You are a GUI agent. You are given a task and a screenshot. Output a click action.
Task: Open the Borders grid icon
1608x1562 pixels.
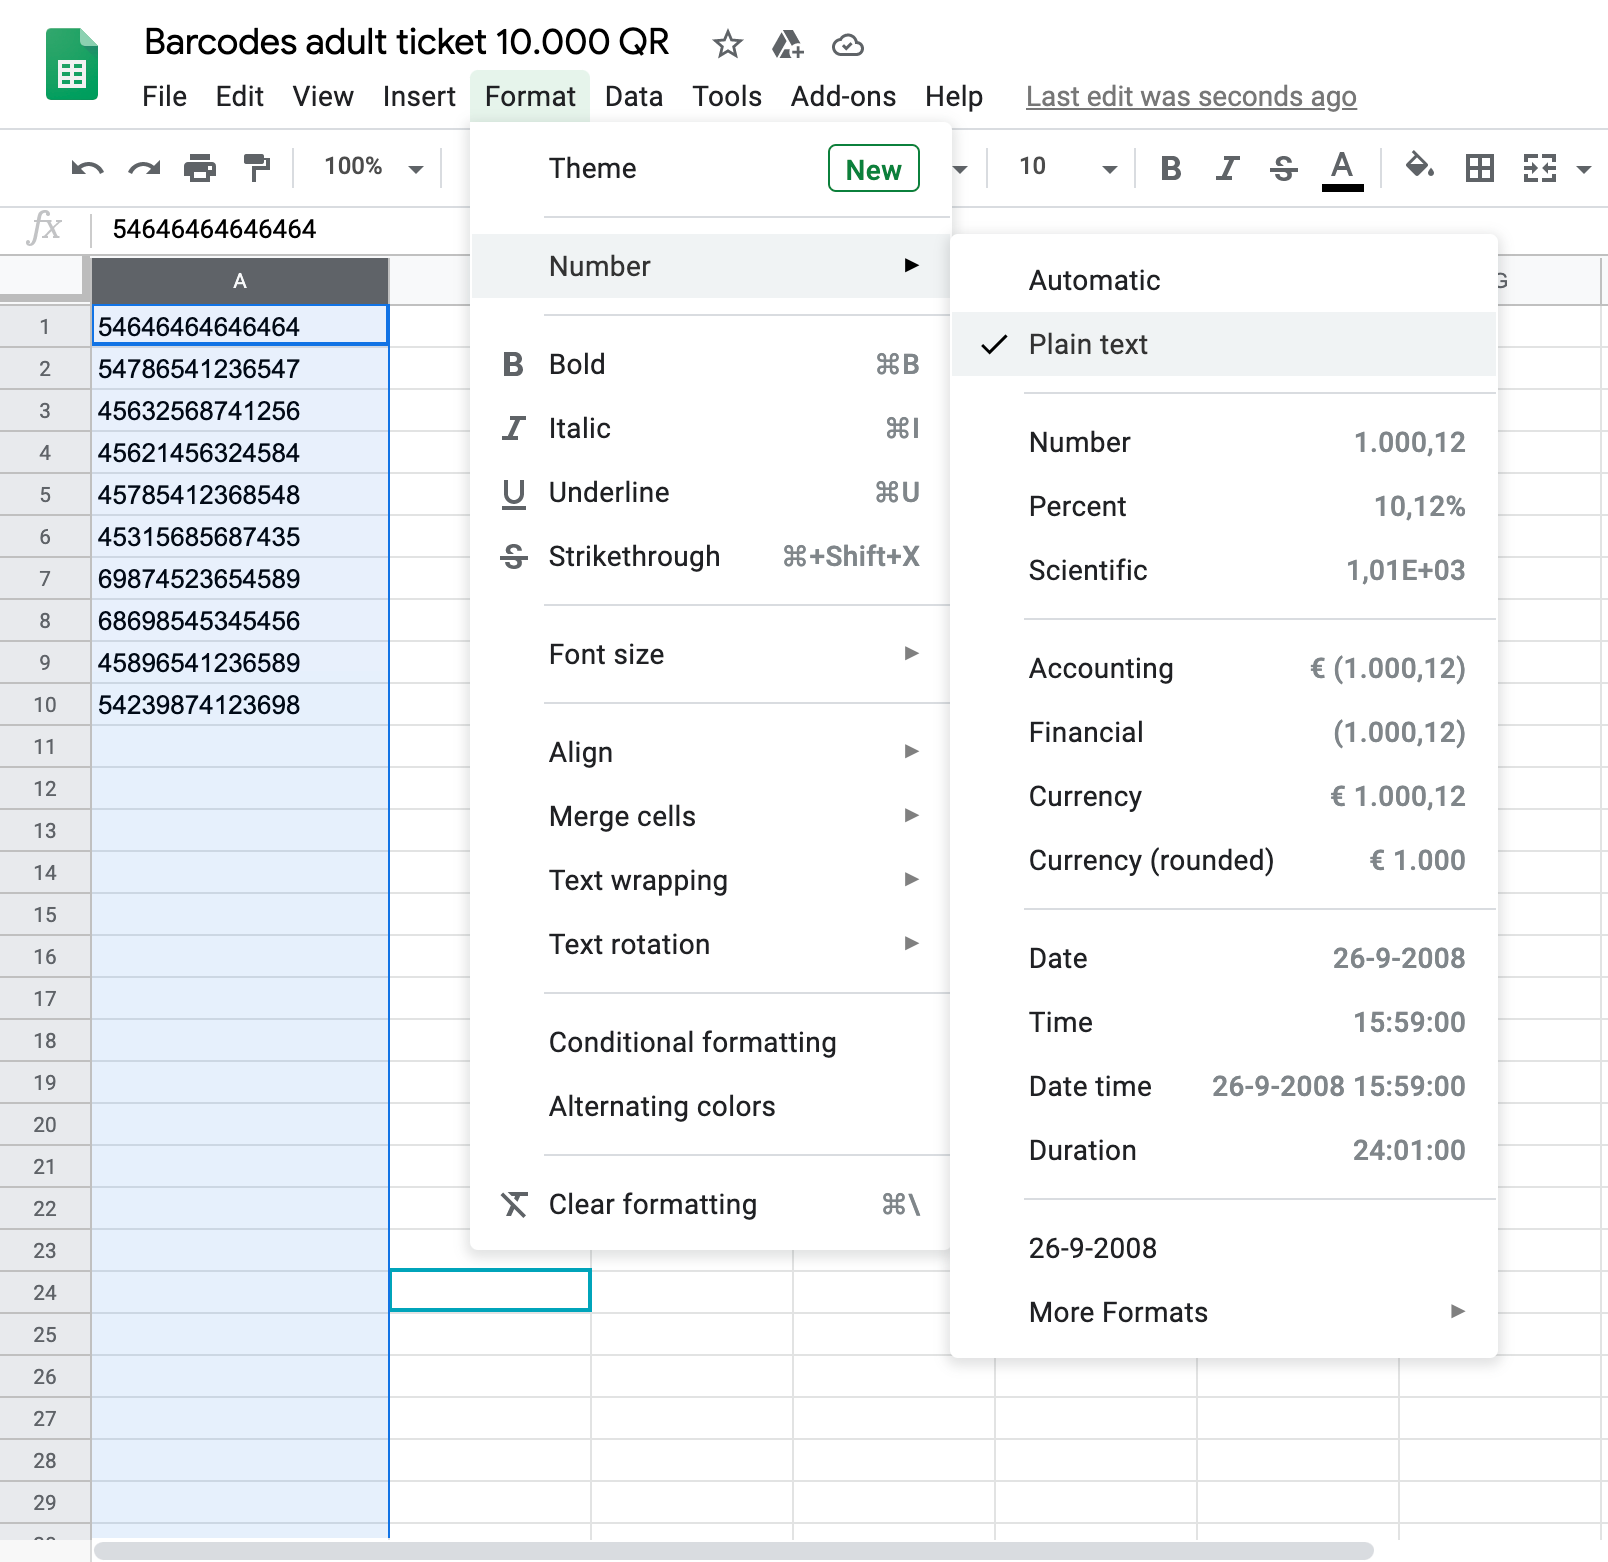coord(1479,168)
